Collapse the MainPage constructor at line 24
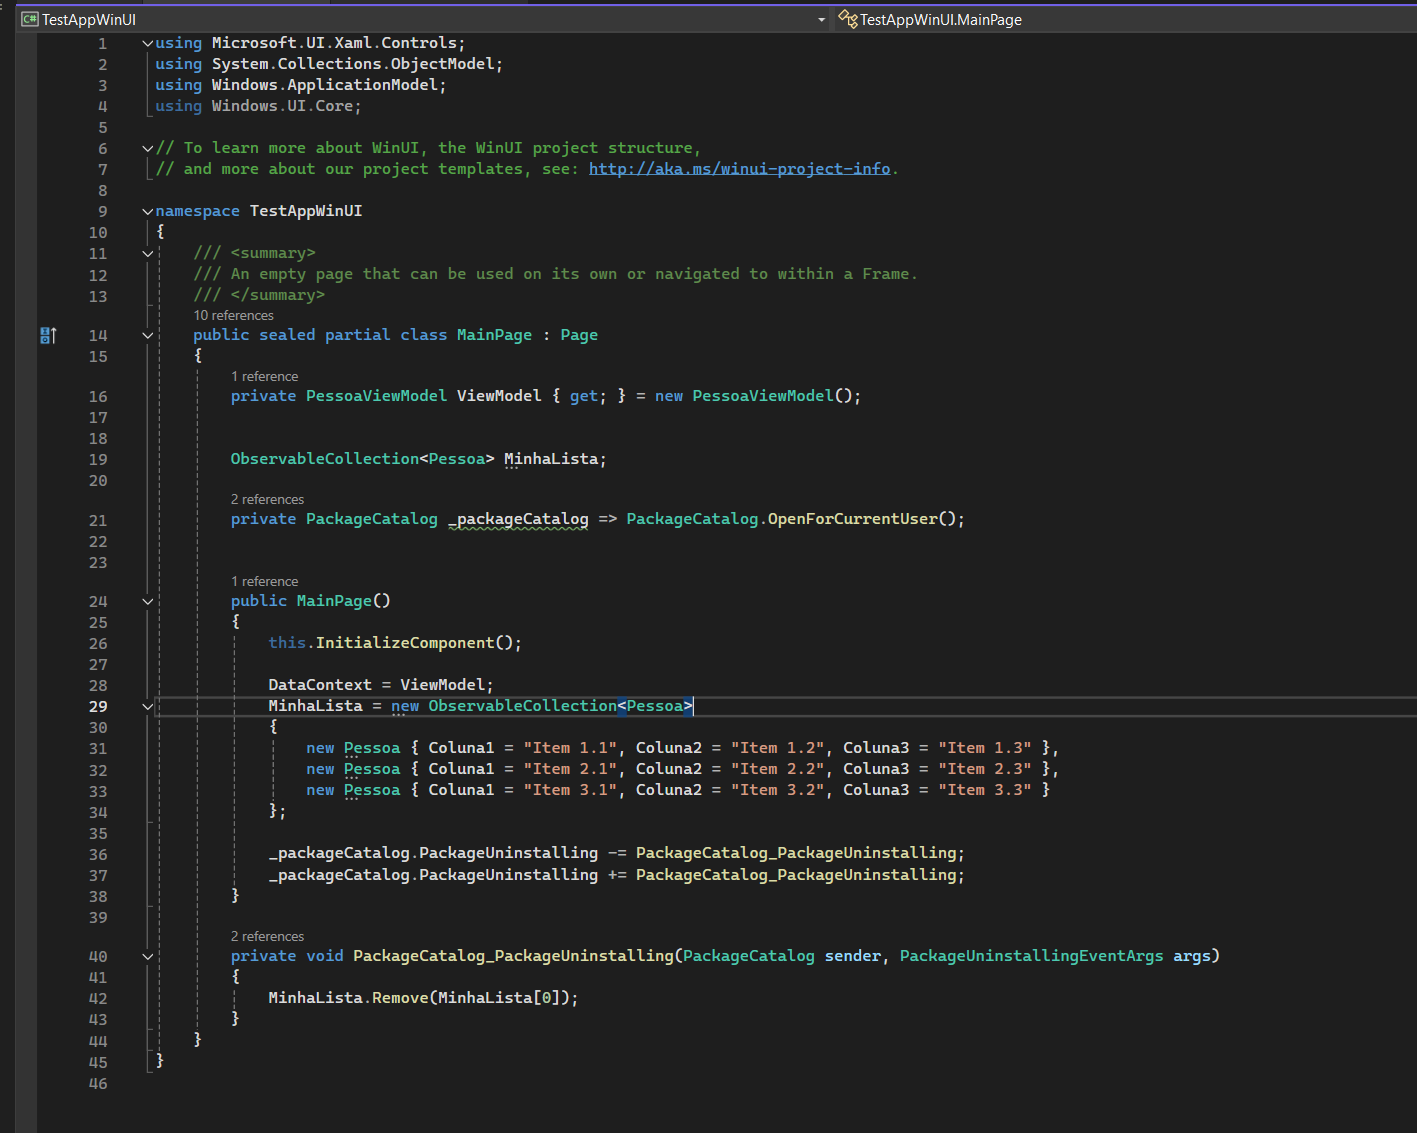Image resolution: width=1417 pixels, height=1133 pixels. [x=148, y=601]
